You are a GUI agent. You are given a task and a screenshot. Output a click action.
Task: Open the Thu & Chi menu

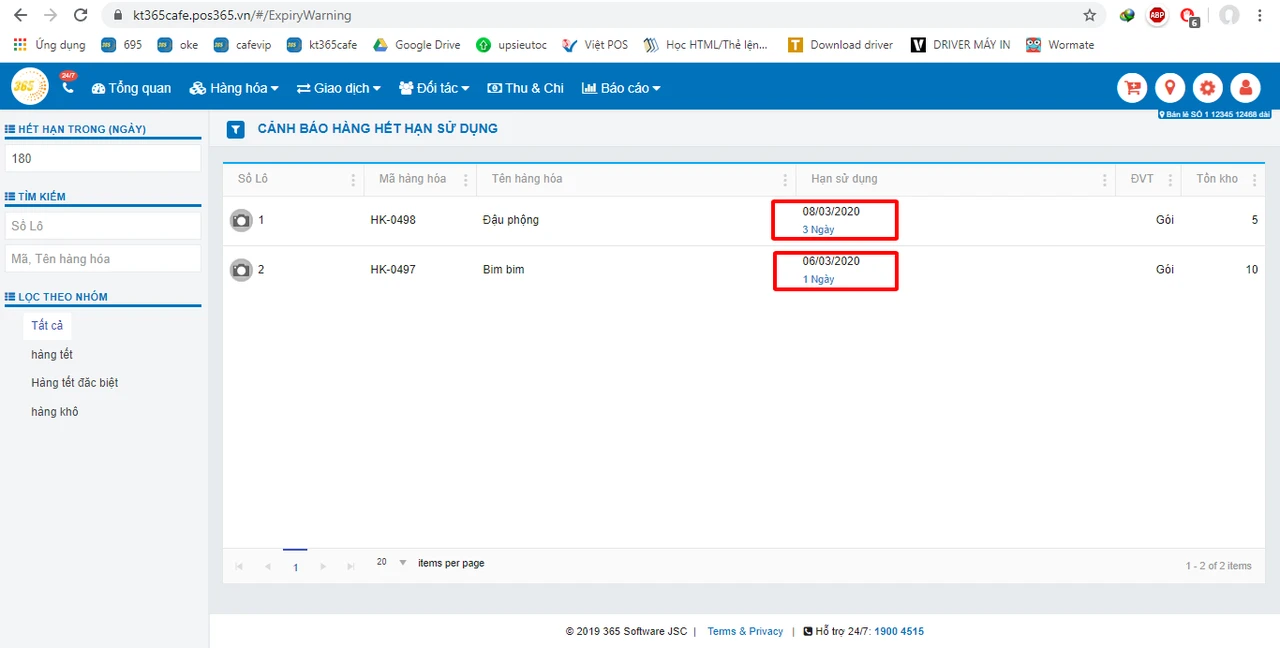pyautogui.click(x=525, y=88)
